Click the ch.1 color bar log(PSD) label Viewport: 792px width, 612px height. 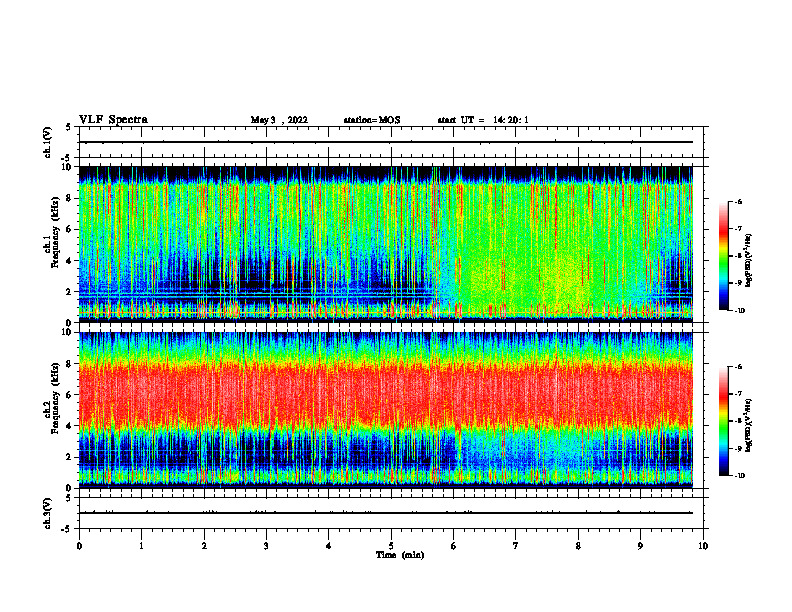(x=749, y=260)
